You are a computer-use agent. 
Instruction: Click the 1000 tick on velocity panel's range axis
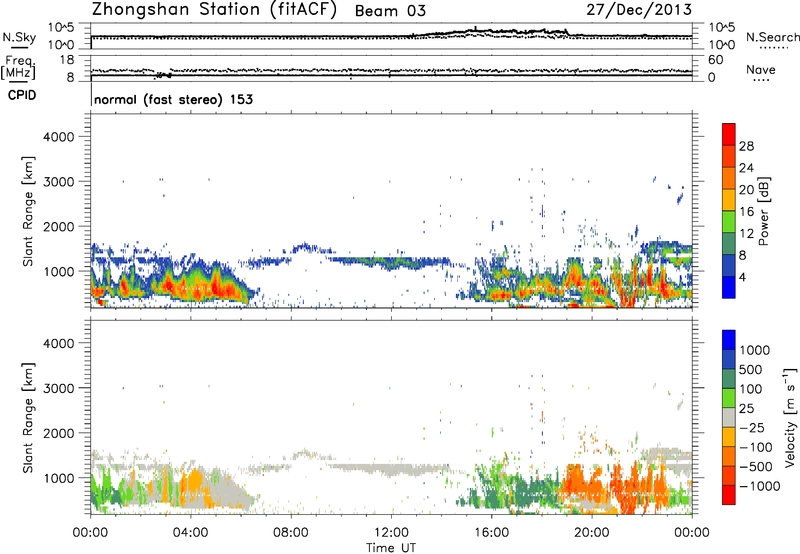click(58, 478)
